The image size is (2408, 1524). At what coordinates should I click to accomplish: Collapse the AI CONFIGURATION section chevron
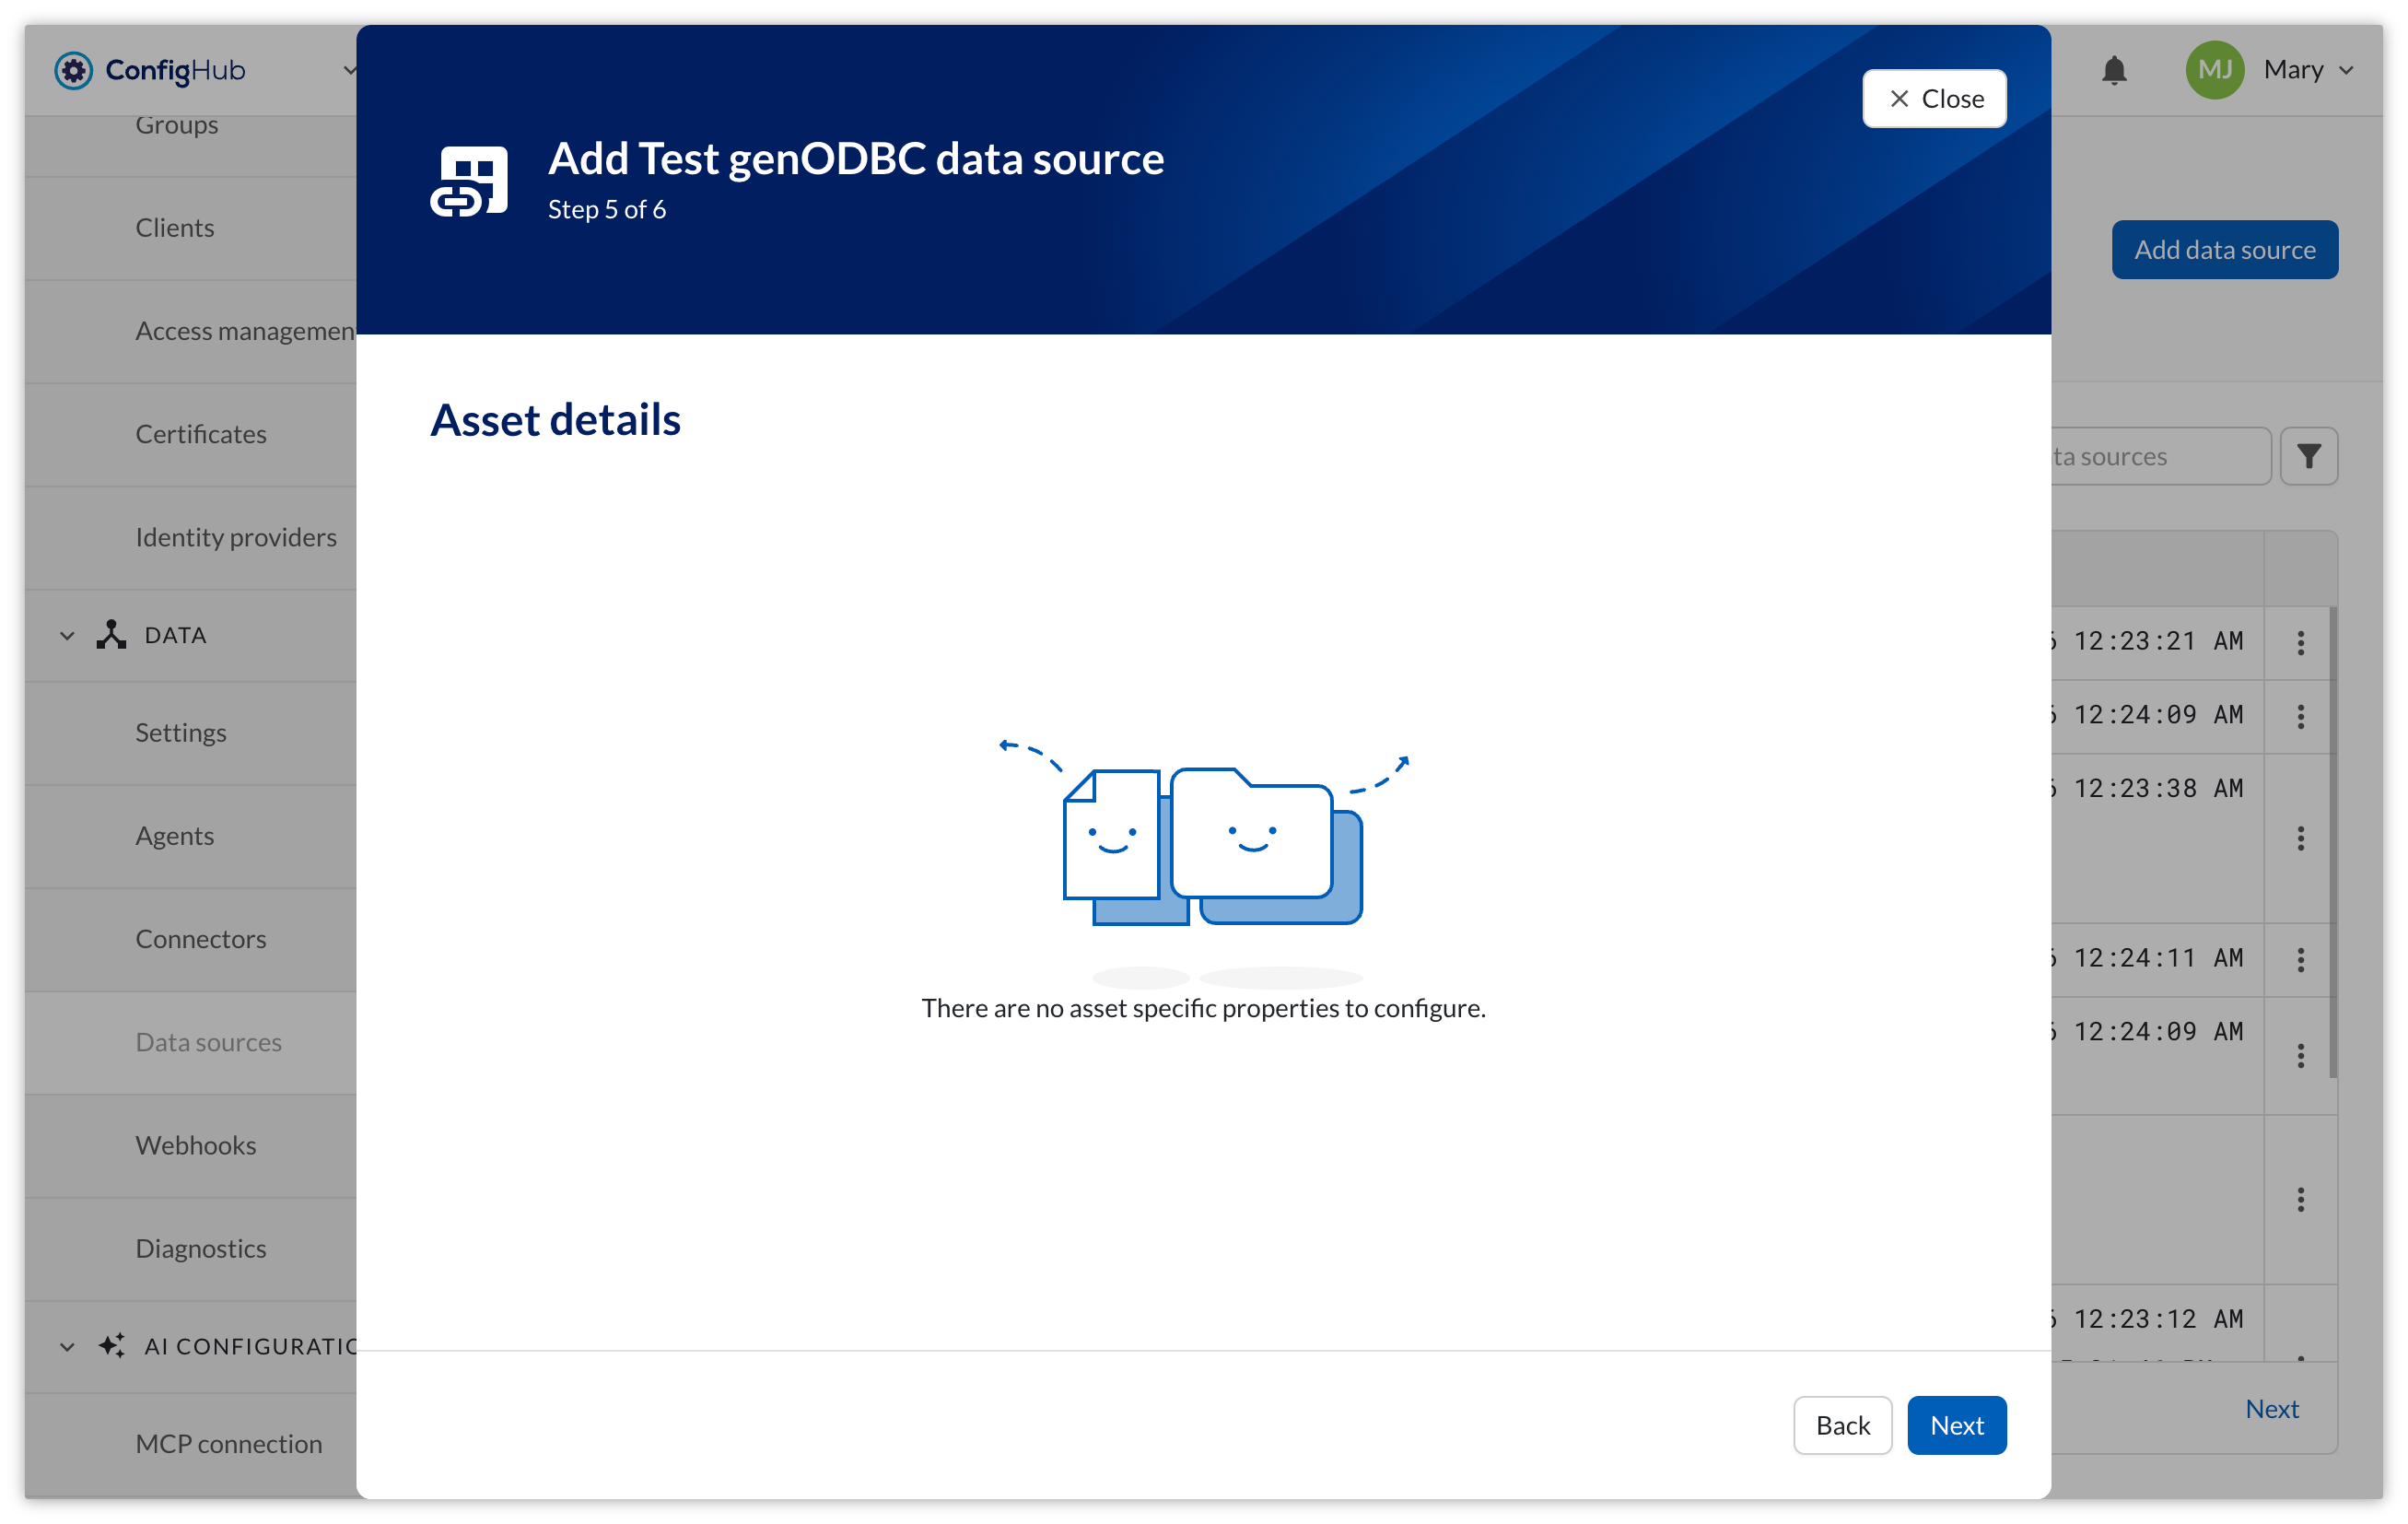tap(67, 1346)
